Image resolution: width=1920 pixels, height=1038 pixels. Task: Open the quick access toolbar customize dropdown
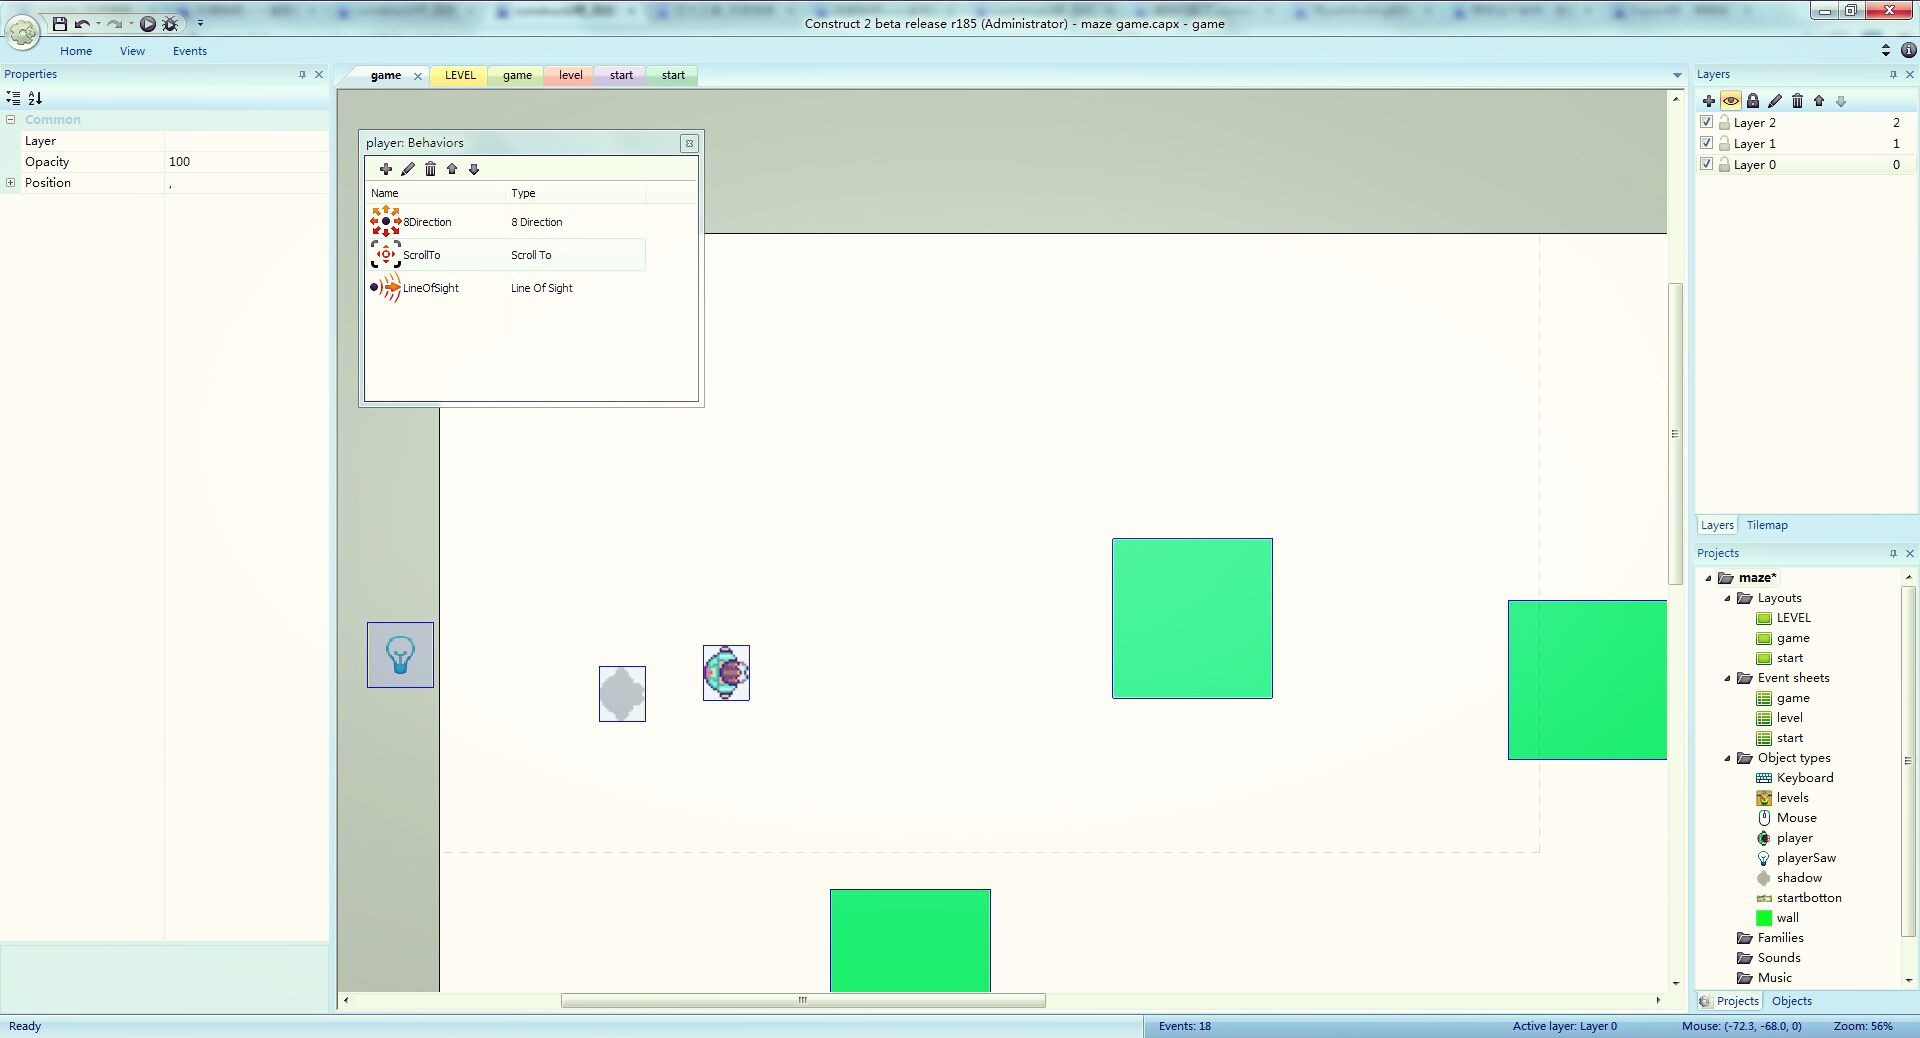[200, 23]
